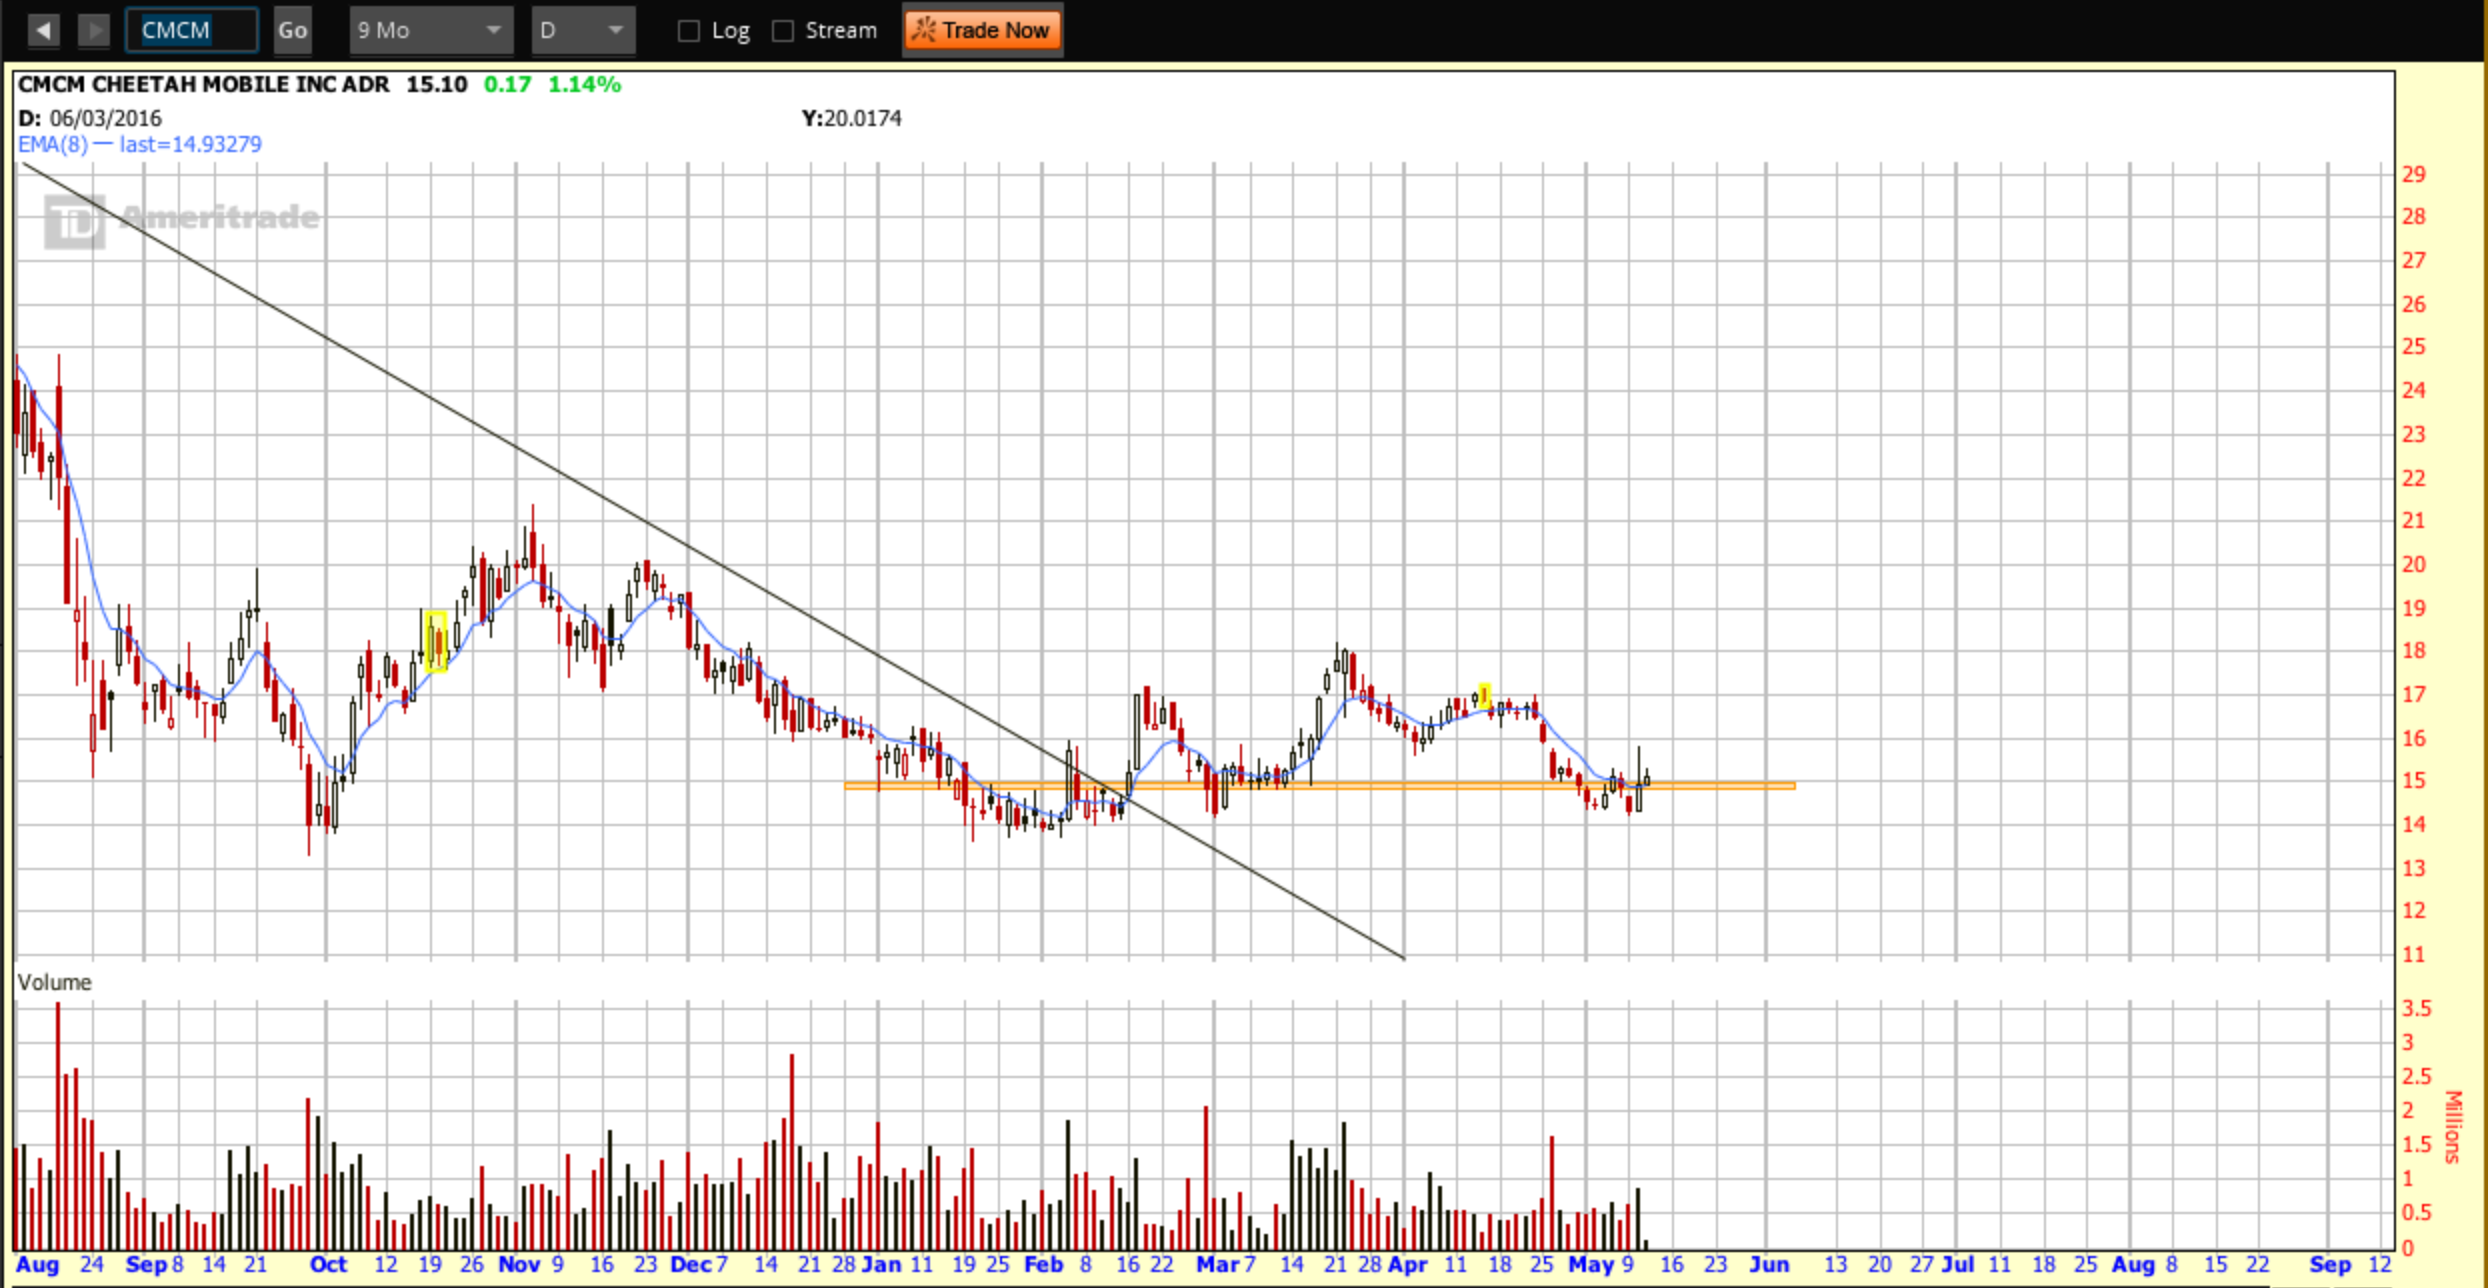Click the starburst icon on Trade Now
Image resolution: width=2488 pixels, height=1288 pixels.
tap(924, 30)
